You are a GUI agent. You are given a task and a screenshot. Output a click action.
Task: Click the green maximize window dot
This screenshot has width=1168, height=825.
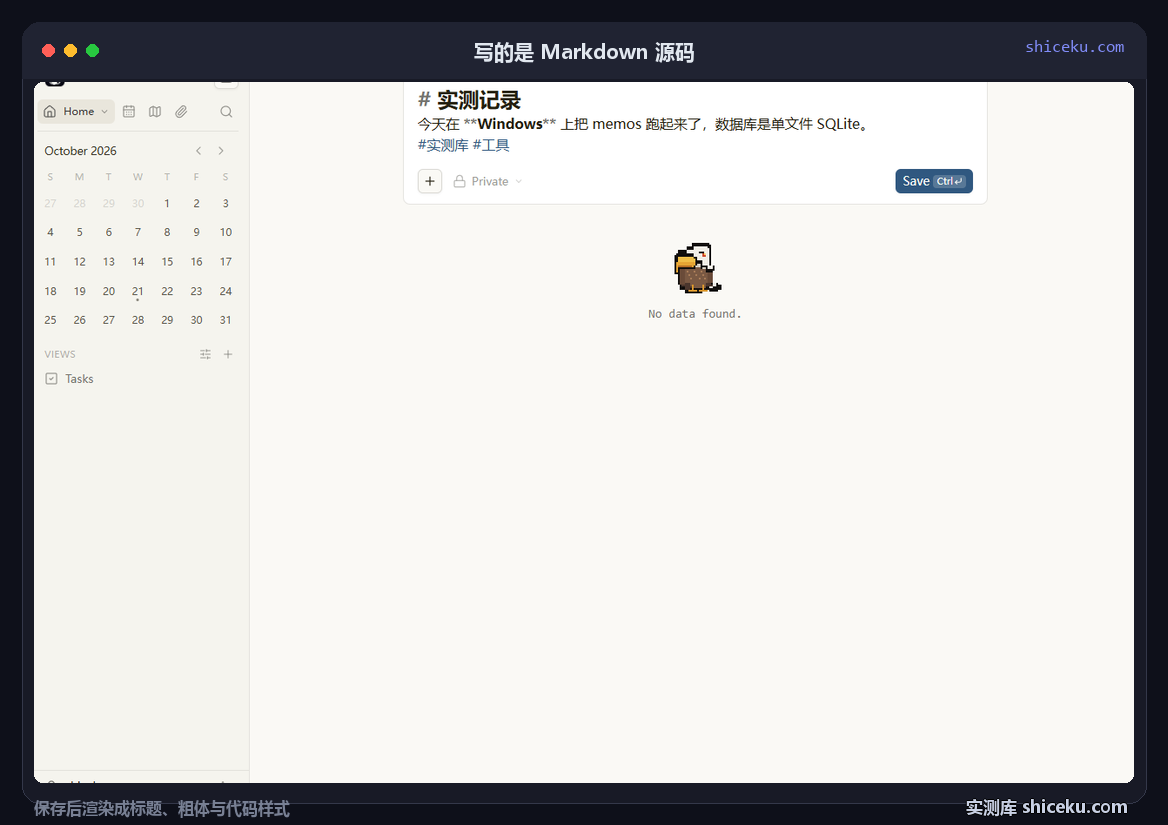[x=92, y=51]
